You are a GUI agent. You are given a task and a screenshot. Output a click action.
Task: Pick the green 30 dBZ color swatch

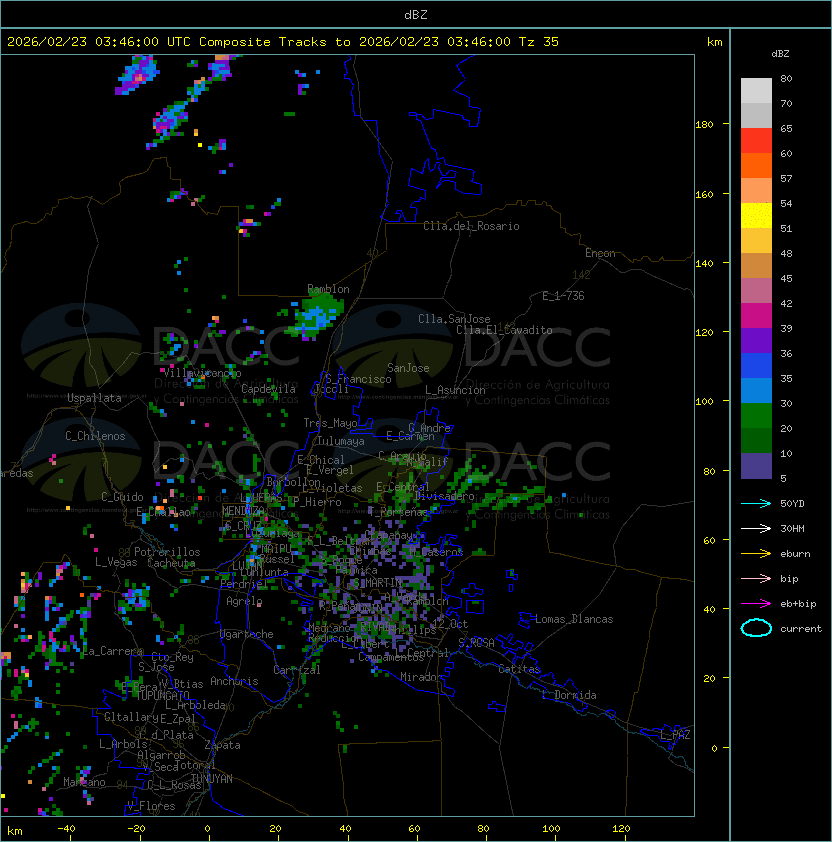pos(756,416)
